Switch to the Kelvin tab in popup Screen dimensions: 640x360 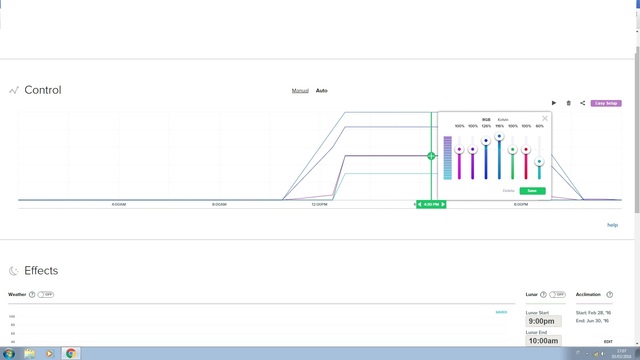[x=503, y=120]
